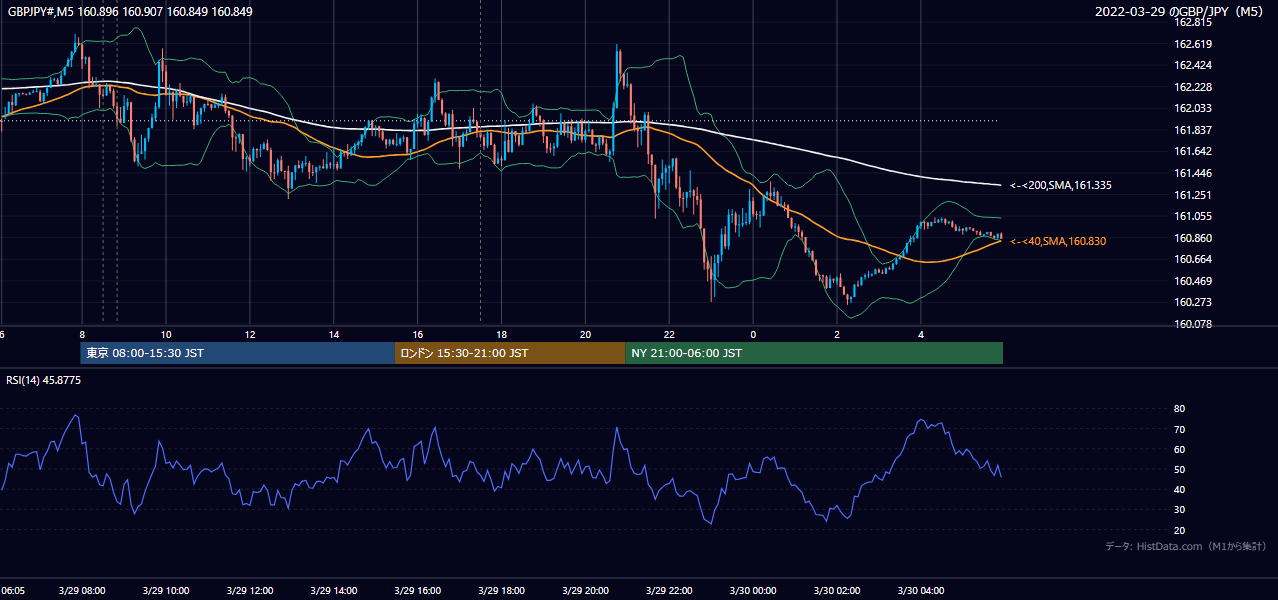The width and height of the screenshot is (1278, 600).
Task: Click the 3/29 20:00 date label
Action: 585,590
